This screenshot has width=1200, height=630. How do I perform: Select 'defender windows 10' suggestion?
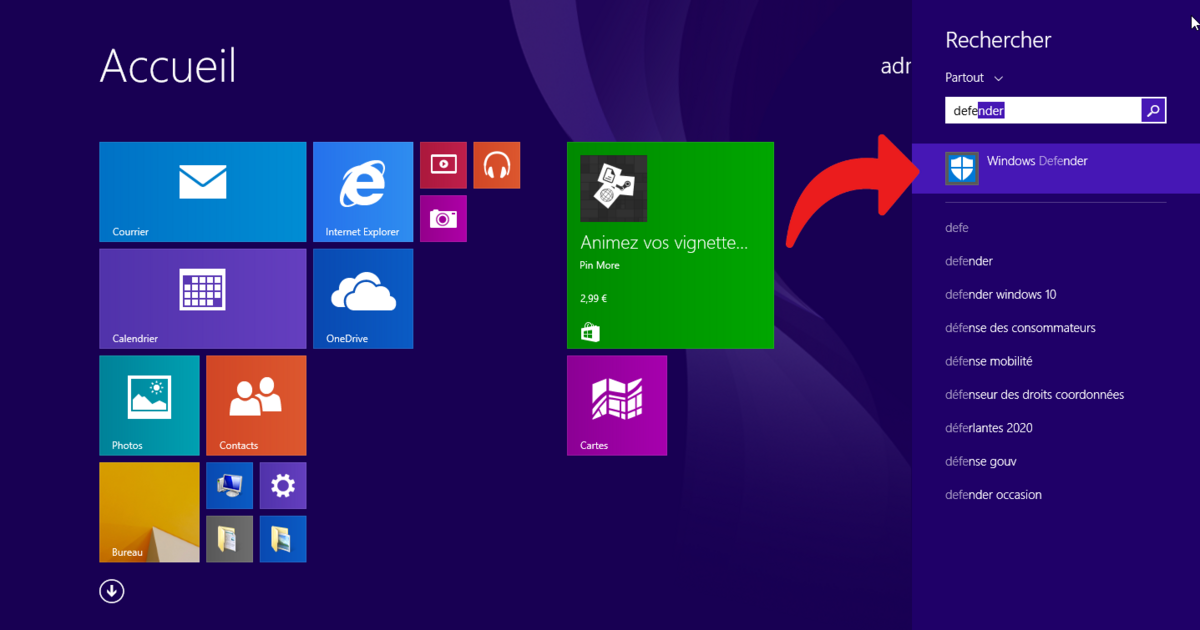pos(1001,295)
